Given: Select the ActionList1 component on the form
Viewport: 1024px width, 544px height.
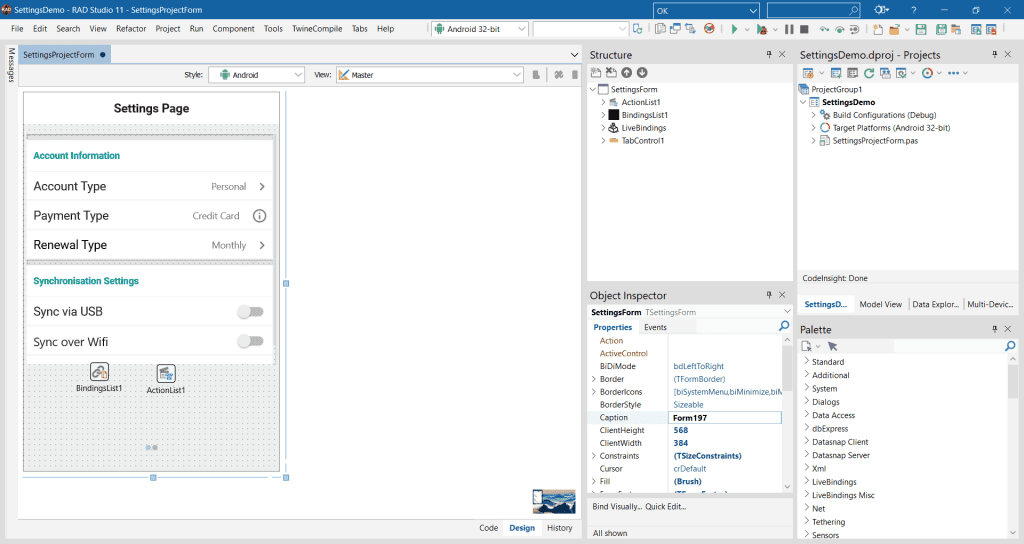Looking at the screenshot, I should (166, 374).
